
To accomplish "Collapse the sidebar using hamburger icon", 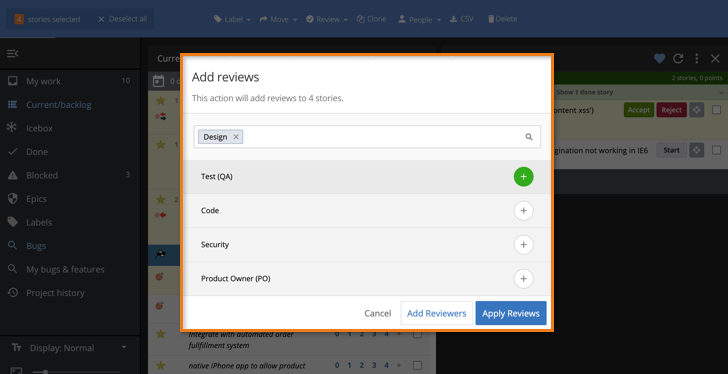I will coord(13,54).
